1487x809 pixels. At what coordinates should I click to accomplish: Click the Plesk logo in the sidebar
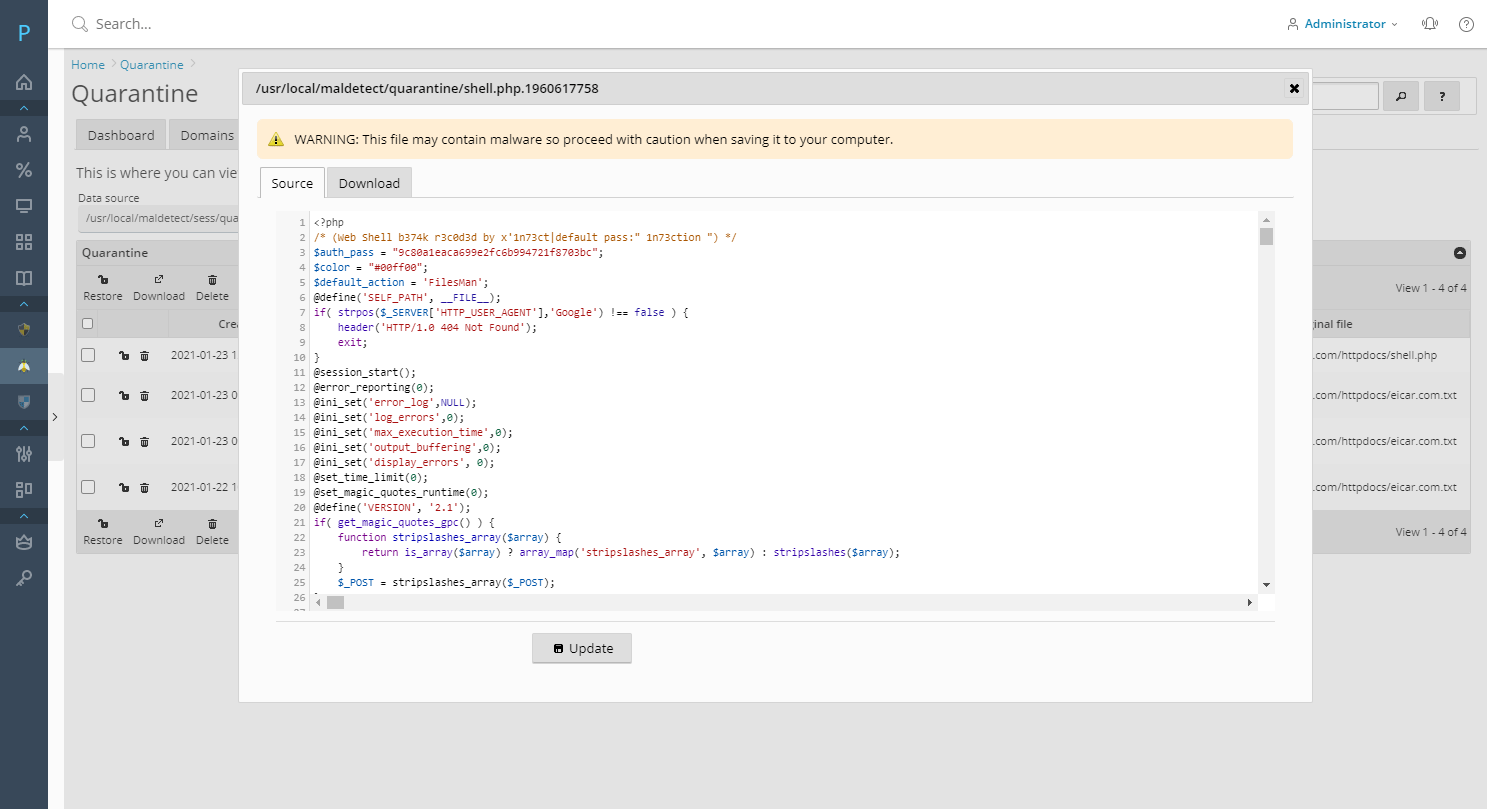pos(24,33)
